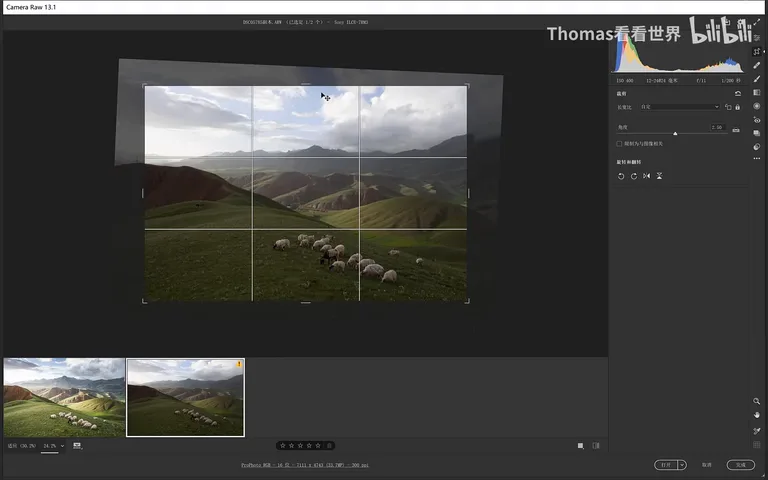The image size is (768, 480).
Task: Flip the image vertically
Action: [x=659, y=176]
